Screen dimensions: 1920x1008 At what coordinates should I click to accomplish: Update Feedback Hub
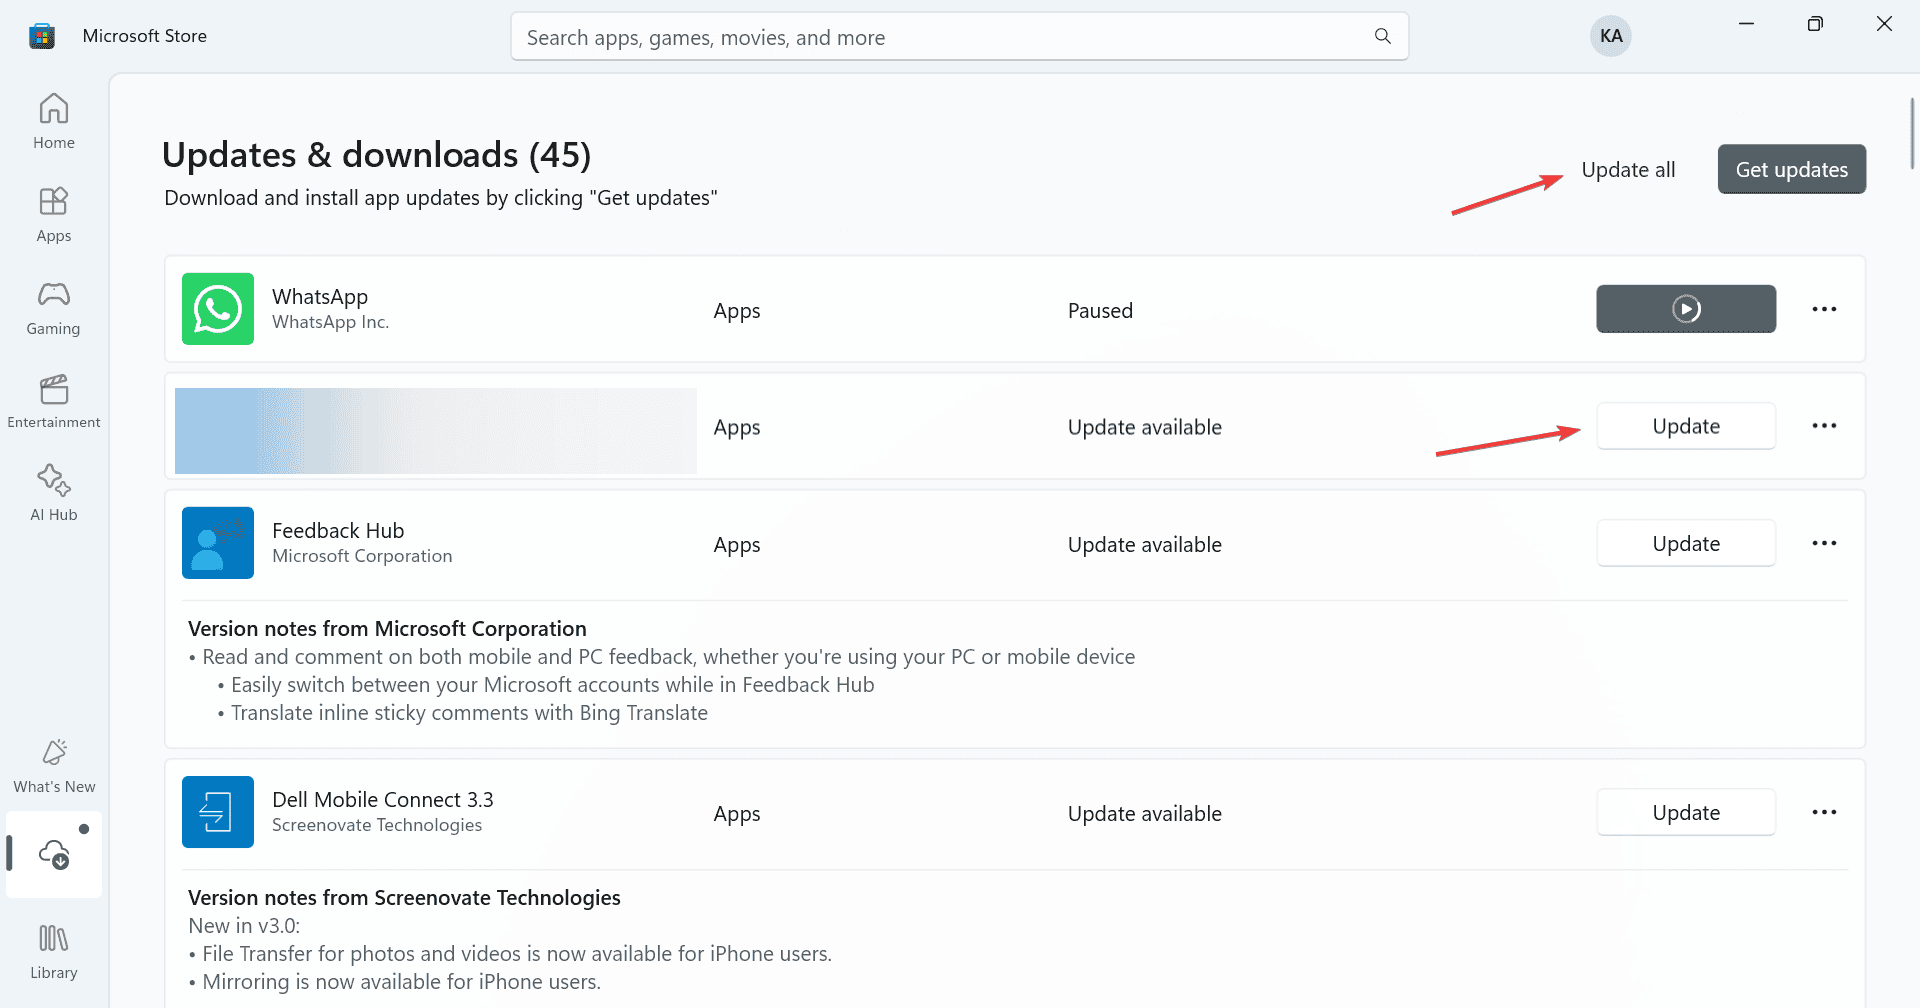click(x=1686, y=543)
